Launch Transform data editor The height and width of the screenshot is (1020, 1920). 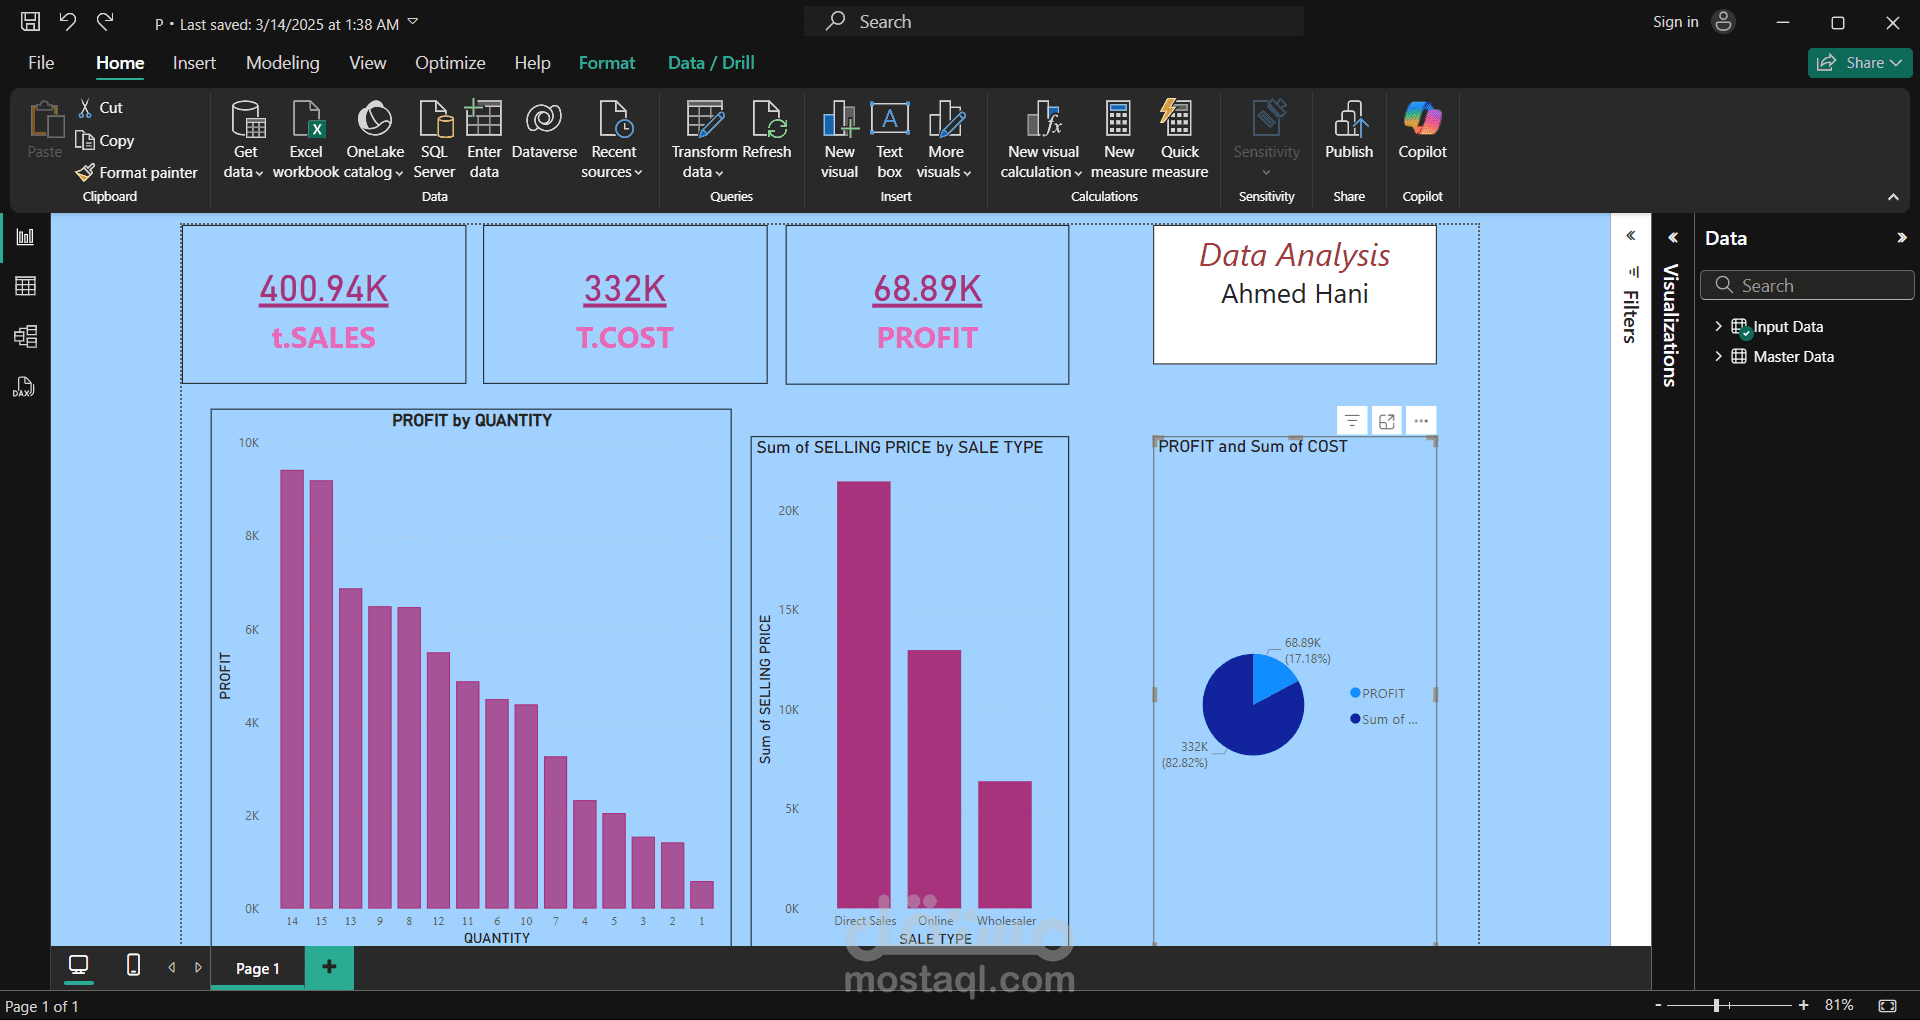click(704, 139)
